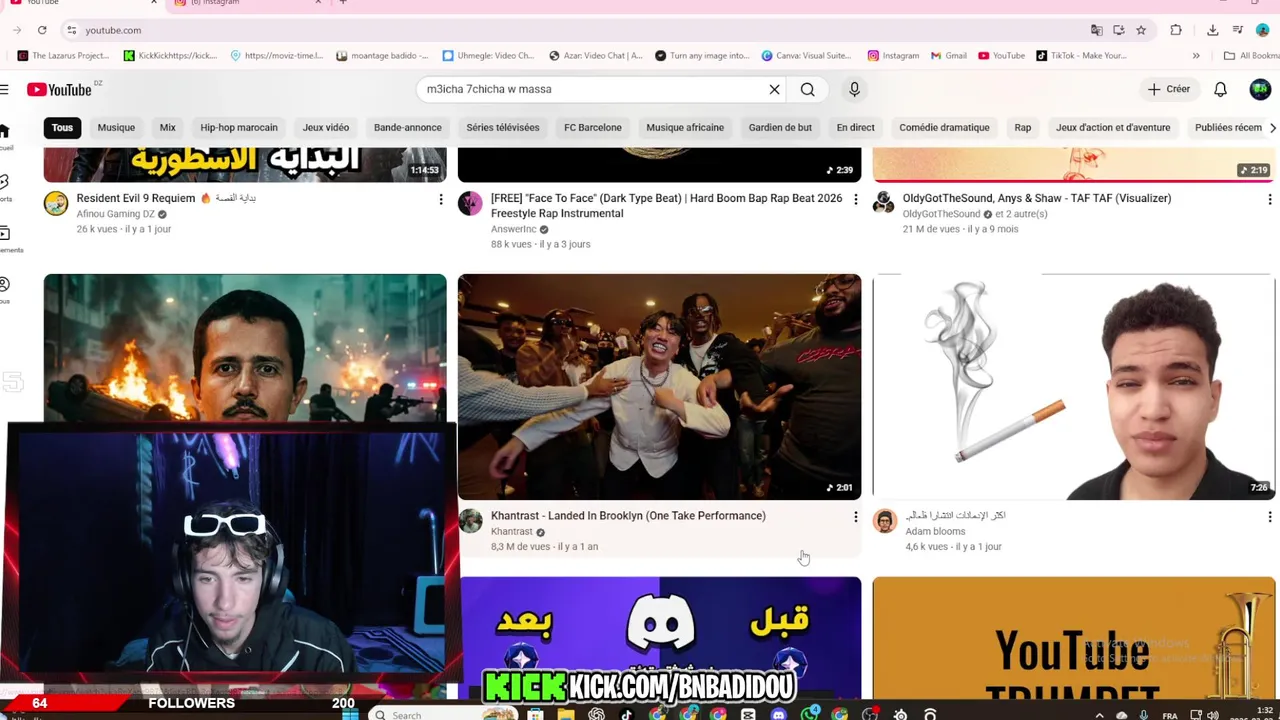Play the cigarette thumbnail video by Adam blooms
The width and height of the screenshot is (1280, 720).
pos(1074,387)
